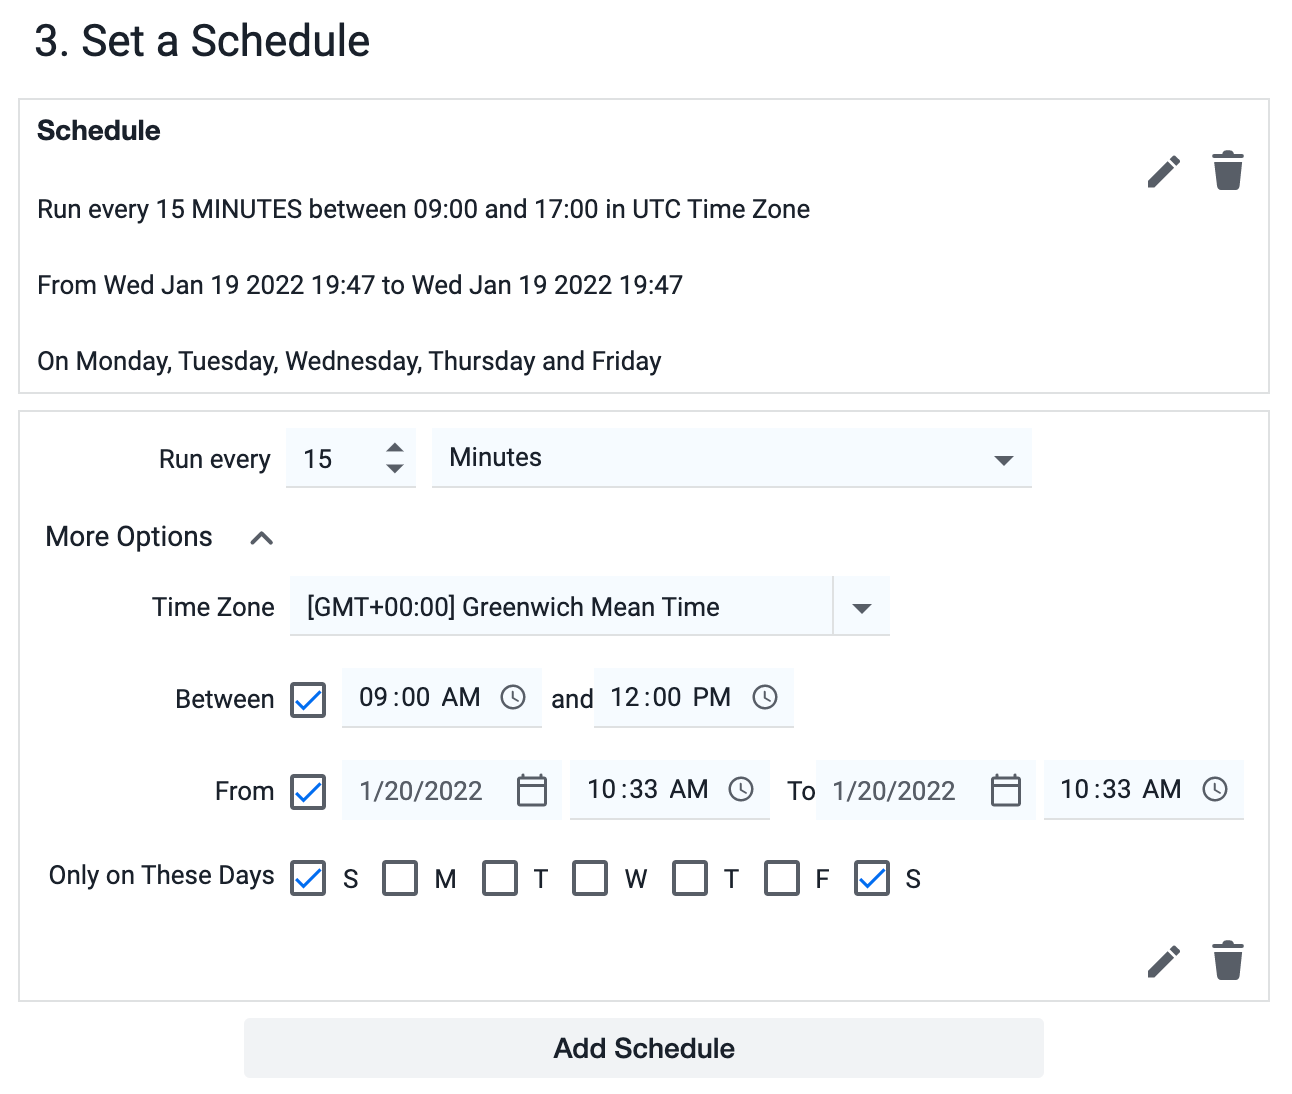
Task: Open the clock picker for 09:00 AM
Action: click(x=513, y=698)
